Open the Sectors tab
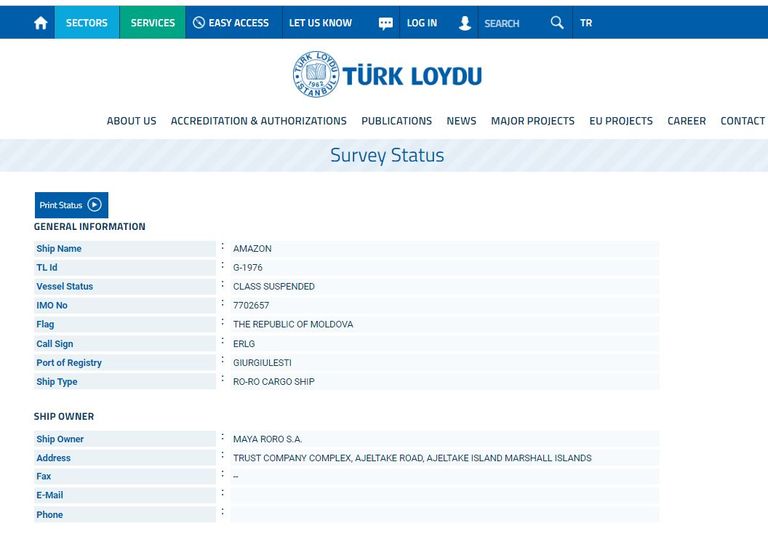 (x=86, y=23)
